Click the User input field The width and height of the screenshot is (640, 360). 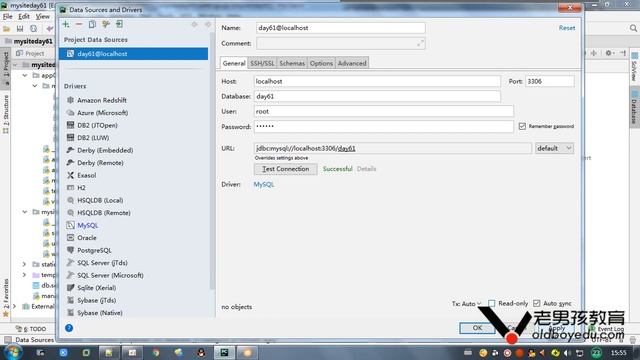[x=383, y=111]
